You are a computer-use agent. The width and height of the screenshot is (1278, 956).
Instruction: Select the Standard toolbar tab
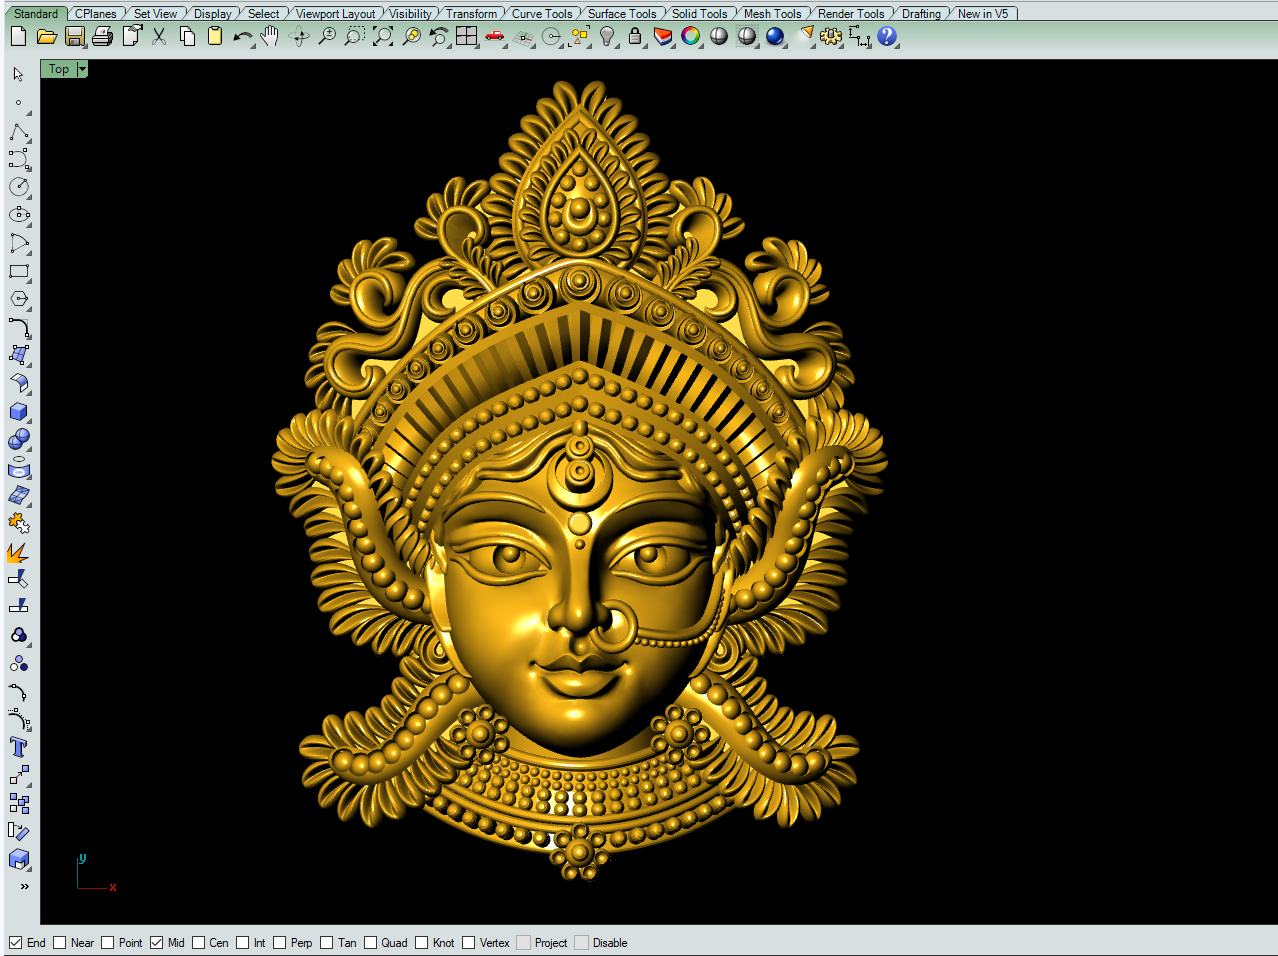click(36, 14)
